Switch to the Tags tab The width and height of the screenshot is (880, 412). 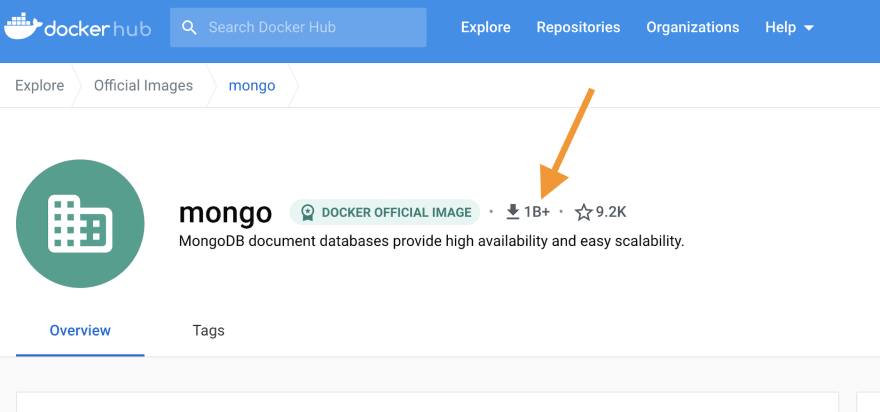point(208,331)
